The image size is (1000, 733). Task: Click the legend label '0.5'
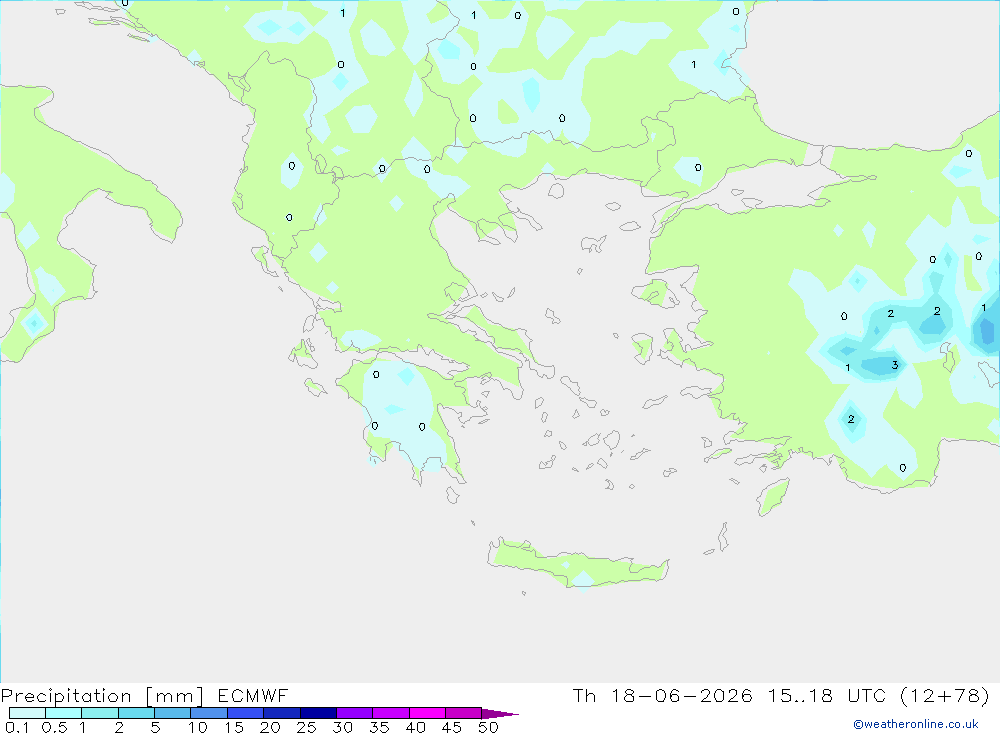[x=54, y=727]
